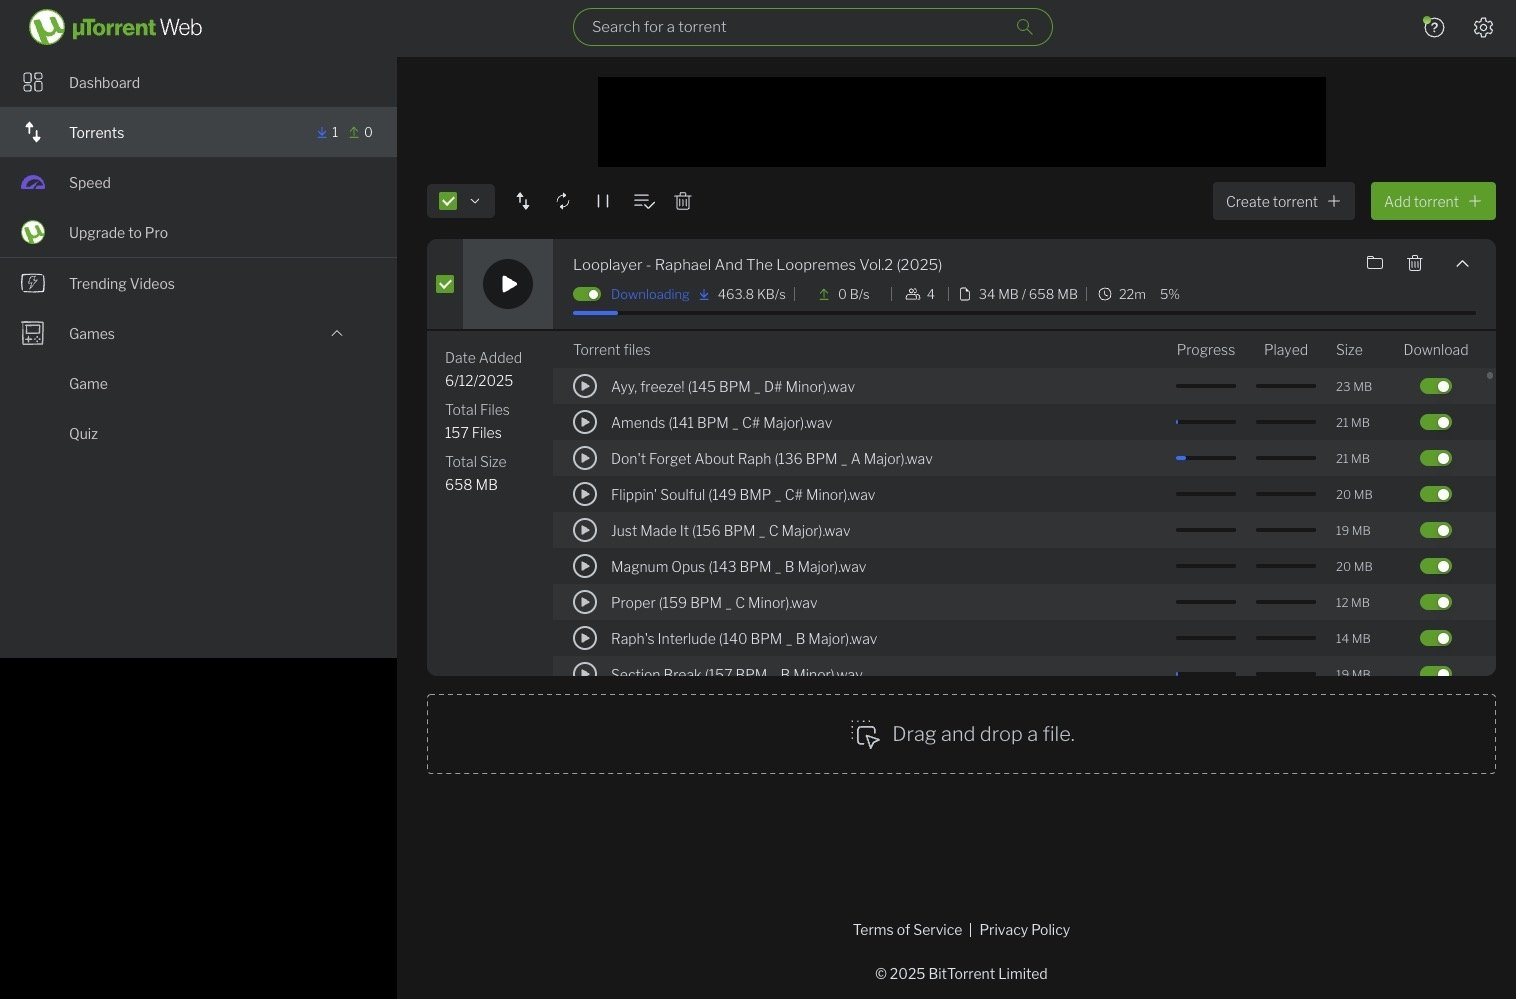Click the Played column header

point(1286,349)
